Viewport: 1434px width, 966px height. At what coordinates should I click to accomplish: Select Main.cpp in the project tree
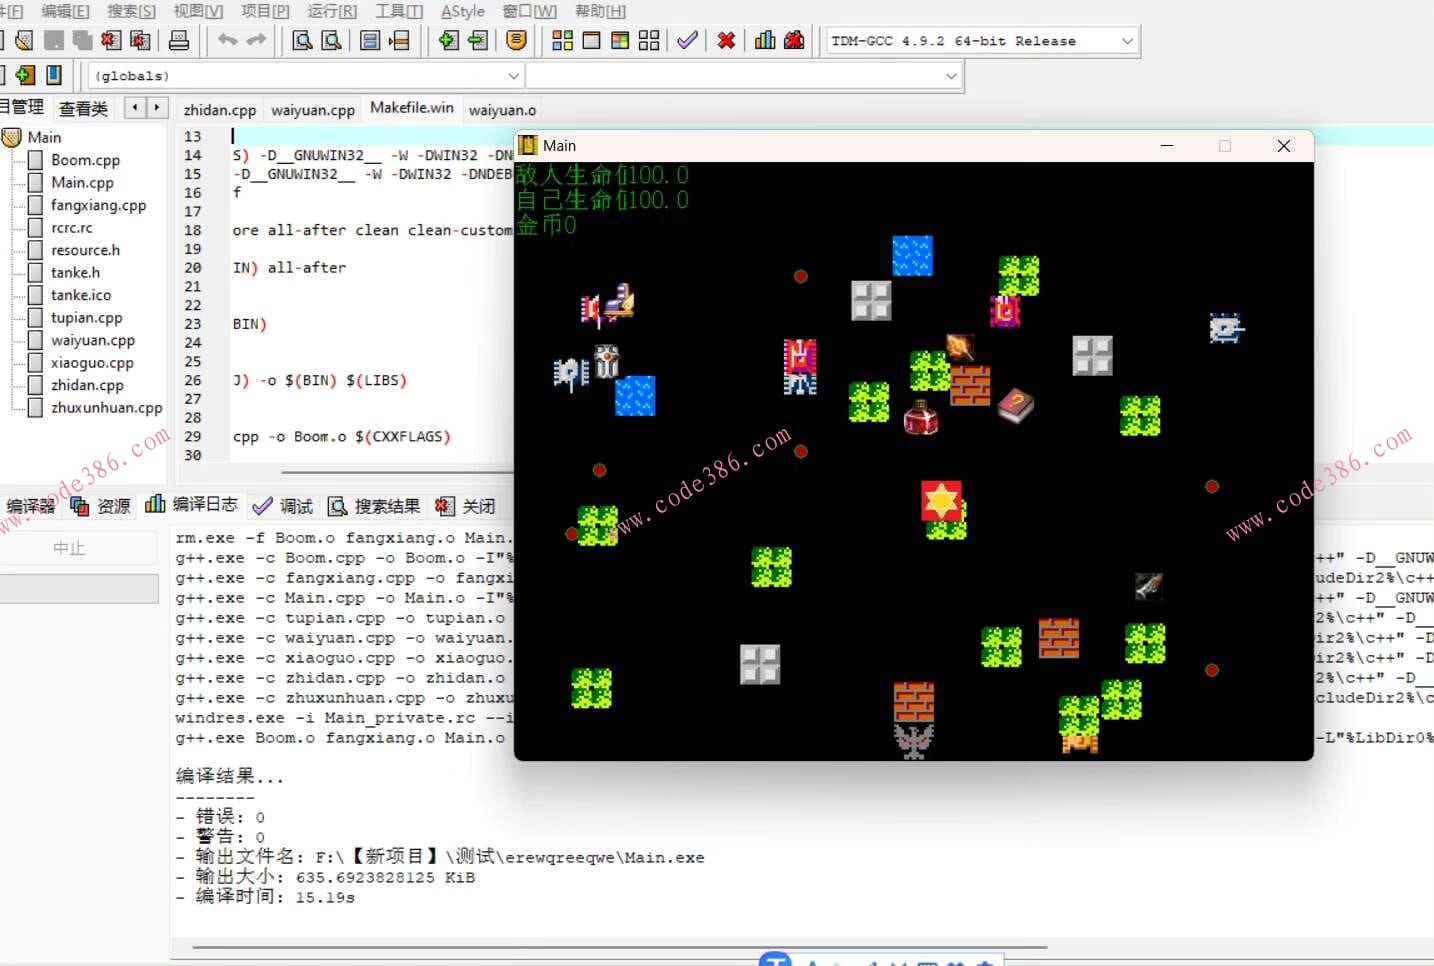pyautogui.click(x=83, y=182)
